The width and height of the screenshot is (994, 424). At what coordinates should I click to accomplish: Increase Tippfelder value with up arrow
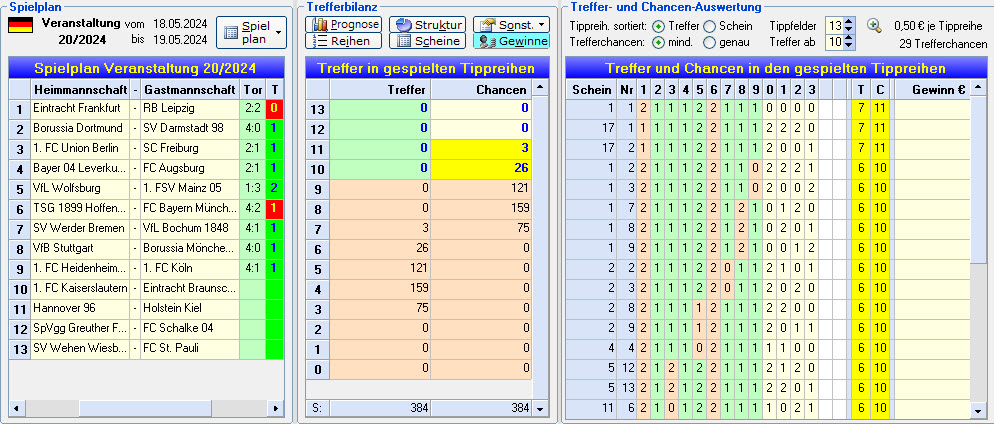tap(849, 22)
